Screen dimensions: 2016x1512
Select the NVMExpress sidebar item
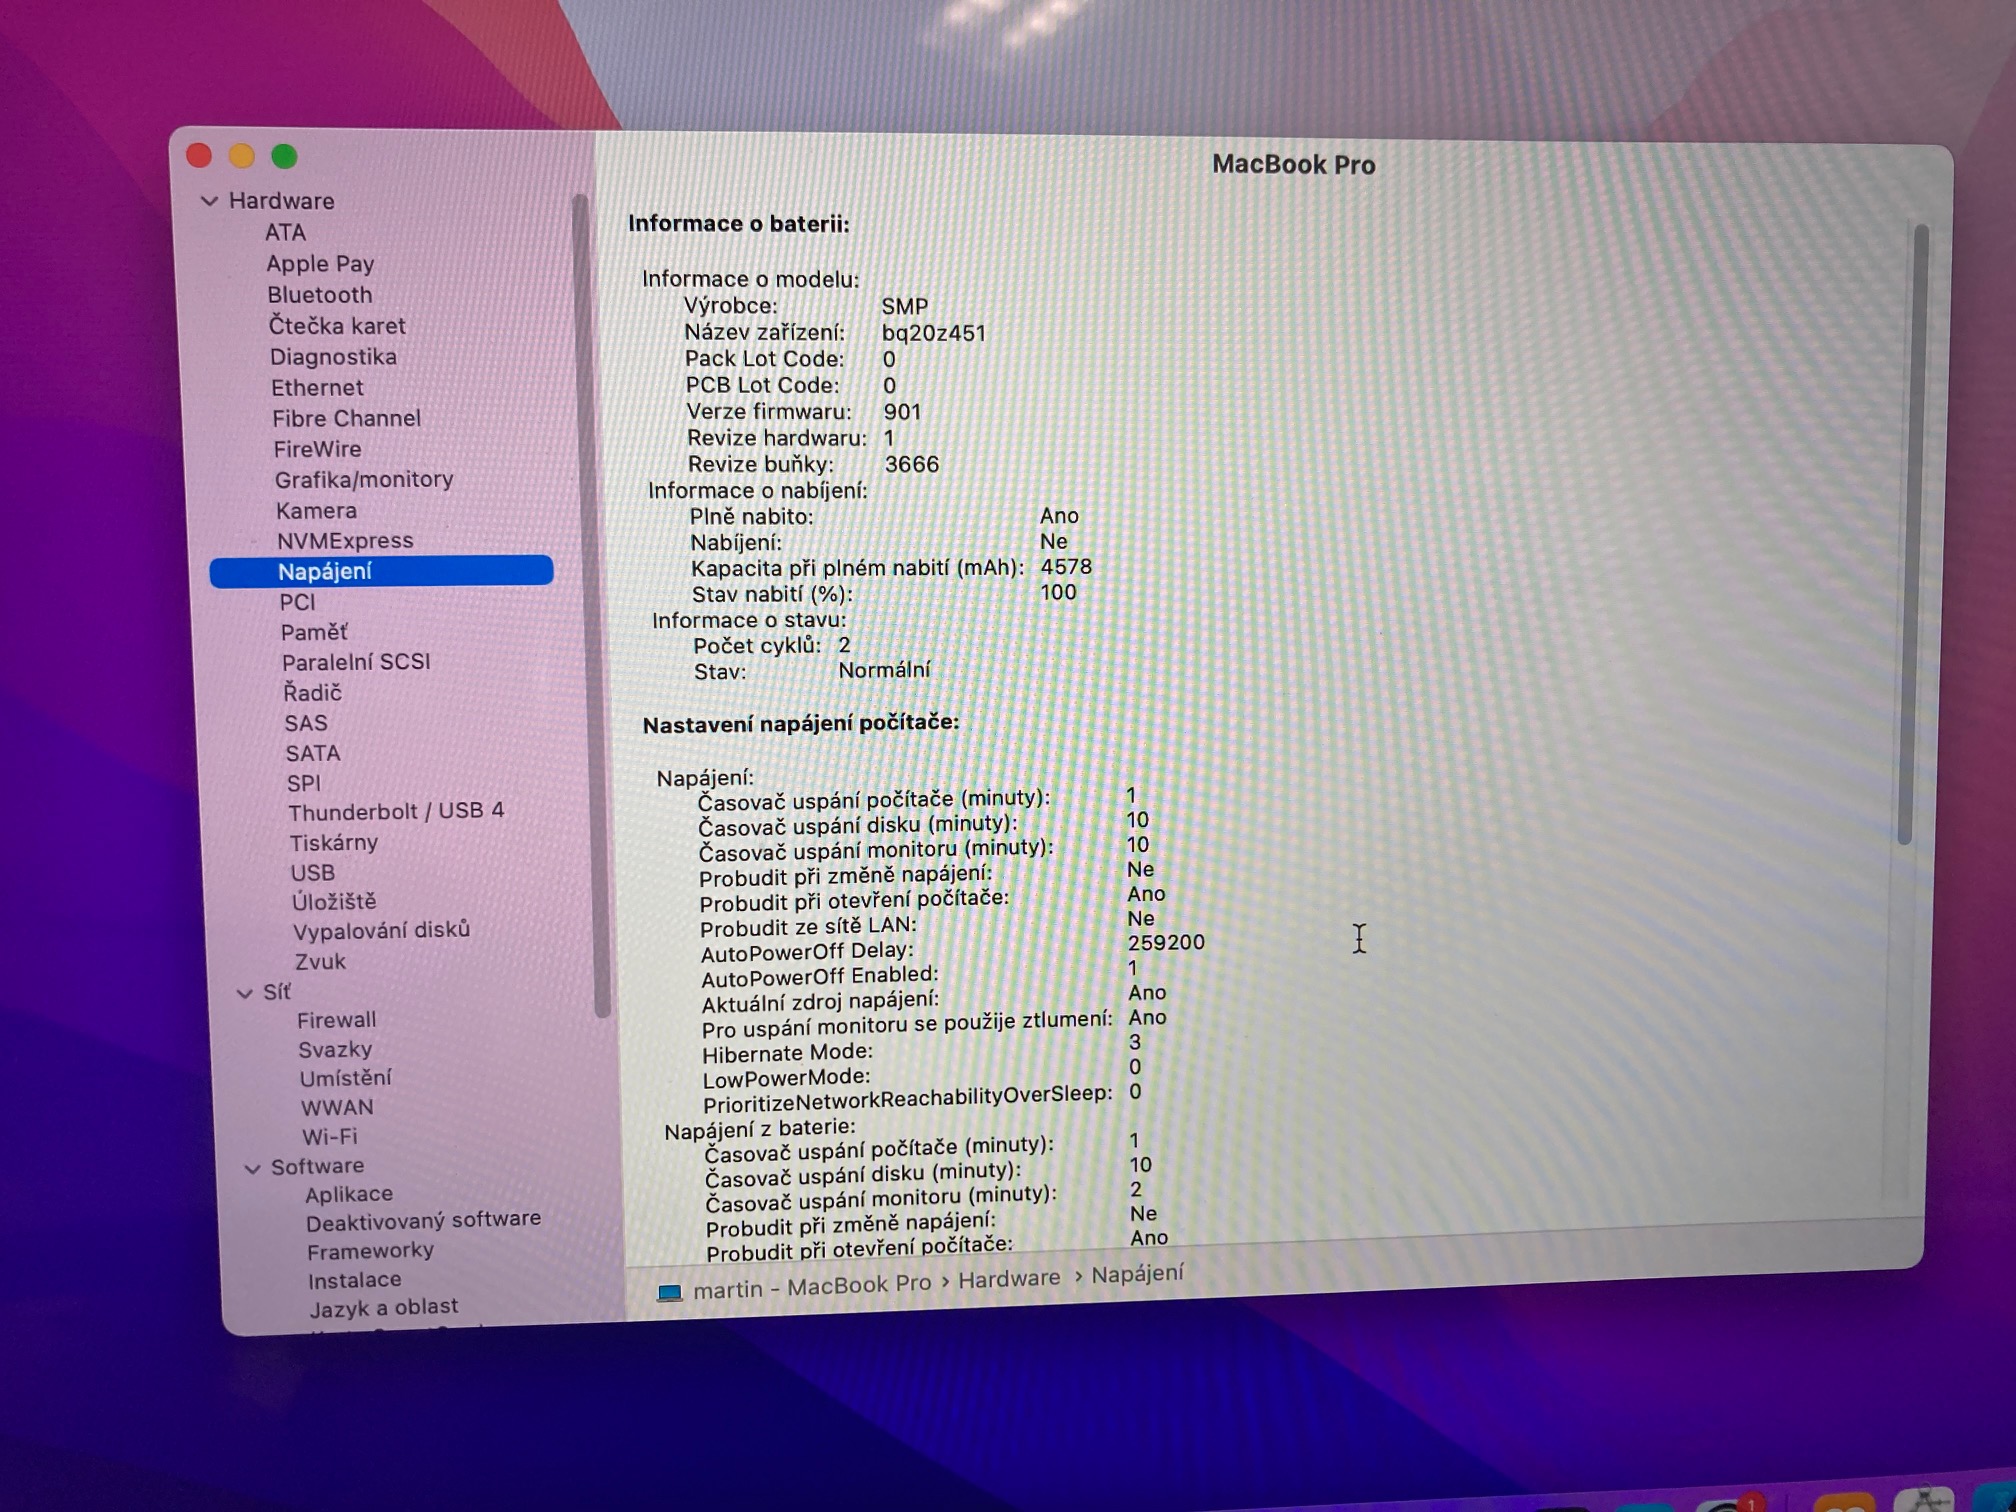[x=344, y=541]
